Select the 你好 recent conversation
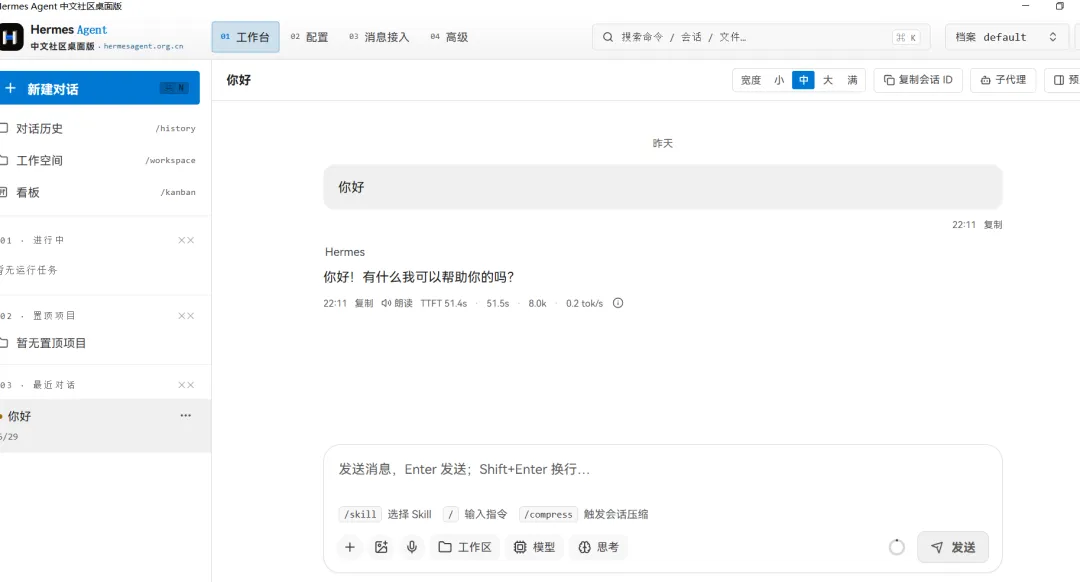The width and height of the screenshot is (1080, 582). click(103, 425)
